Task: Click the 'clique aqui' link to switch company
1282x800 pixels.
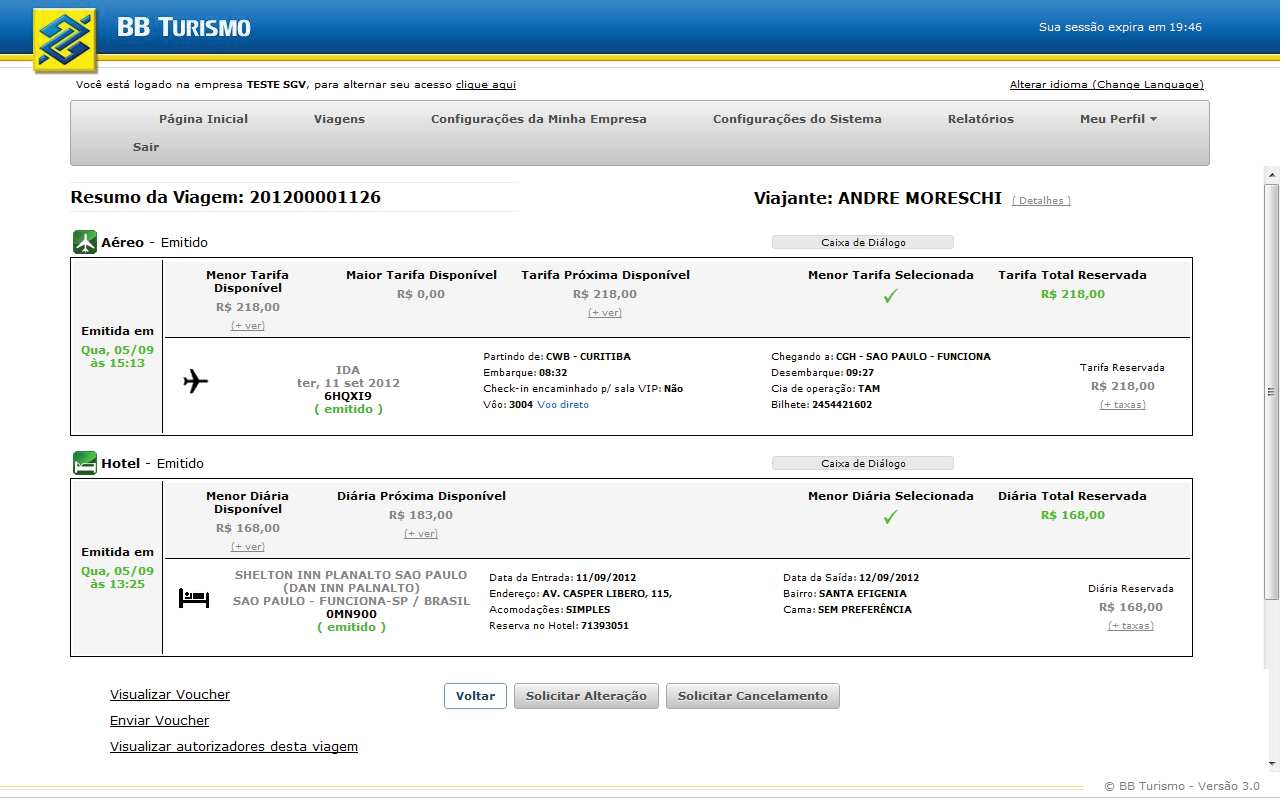Action: tap(486, 85)
